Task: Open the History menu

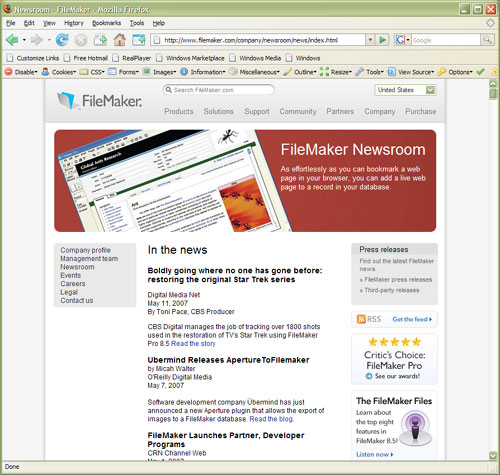Action: [x=74, y=23]
